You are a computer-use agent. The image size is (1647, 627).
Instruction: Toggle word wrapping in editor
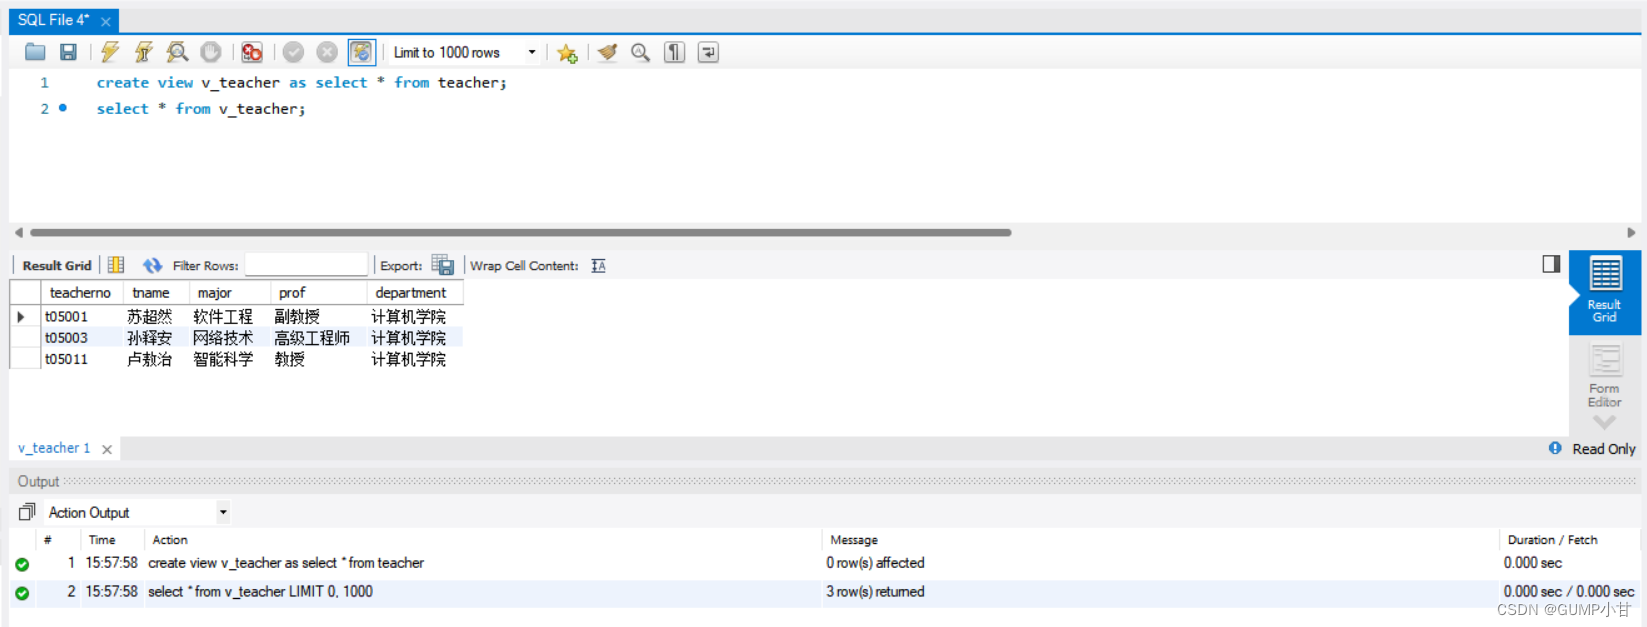coord(708,52)
